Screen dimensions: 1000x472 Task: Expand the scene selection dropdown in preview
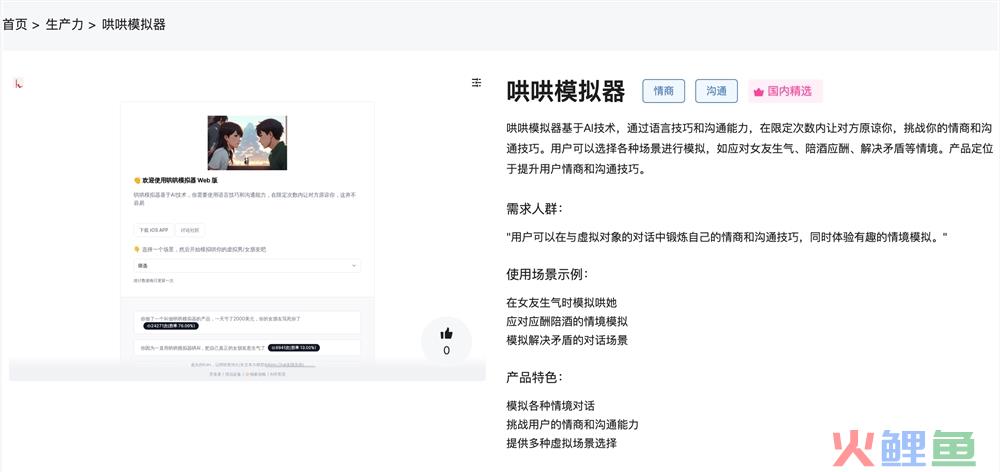point(247,265)
